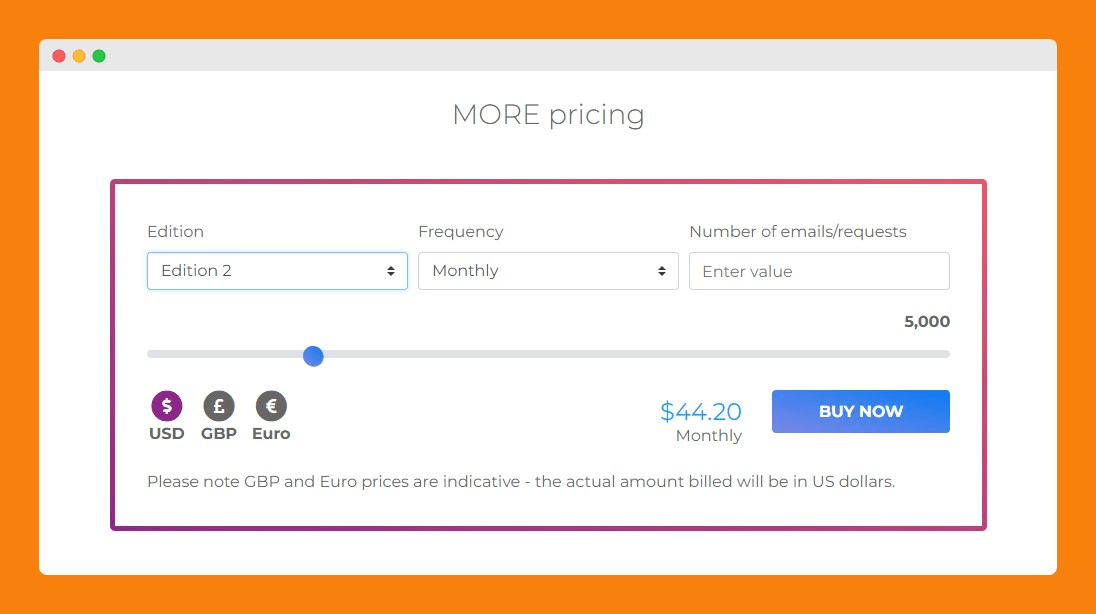Viewport: 1096px width, 614px height.
Task: Switch currency with the GBP pound icon
Action: 219,406
